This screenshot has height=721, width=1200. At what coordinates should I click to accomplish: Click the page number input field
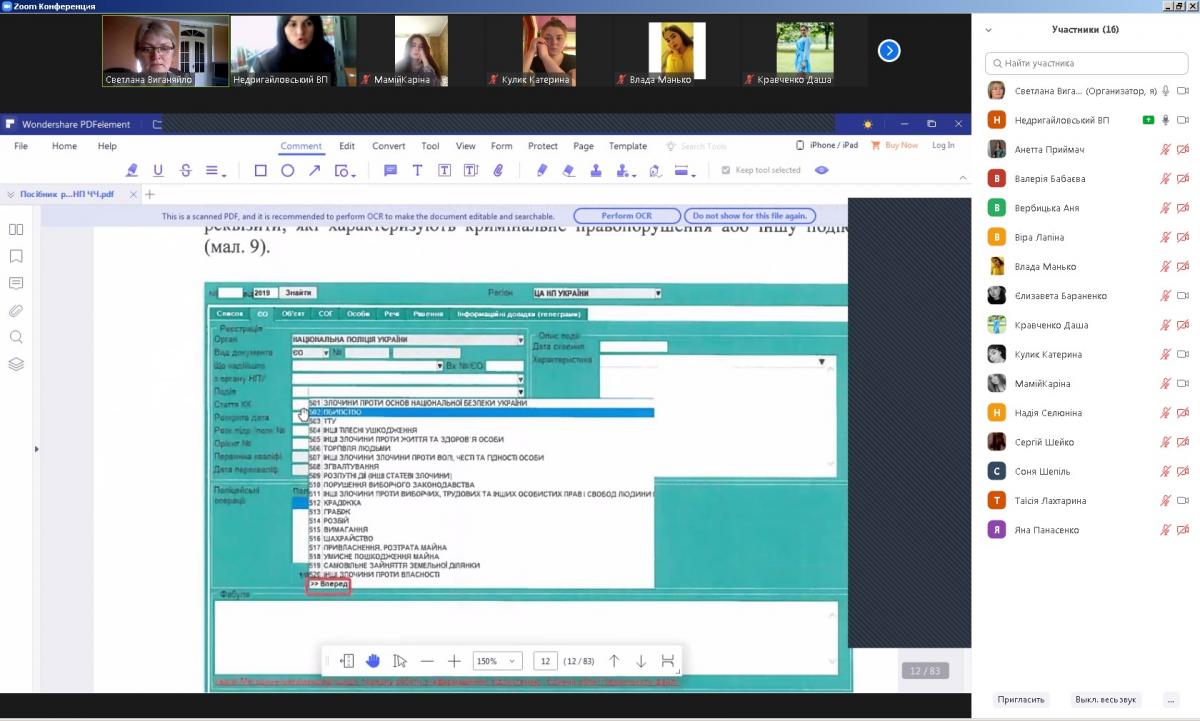[x=545, y=661]
